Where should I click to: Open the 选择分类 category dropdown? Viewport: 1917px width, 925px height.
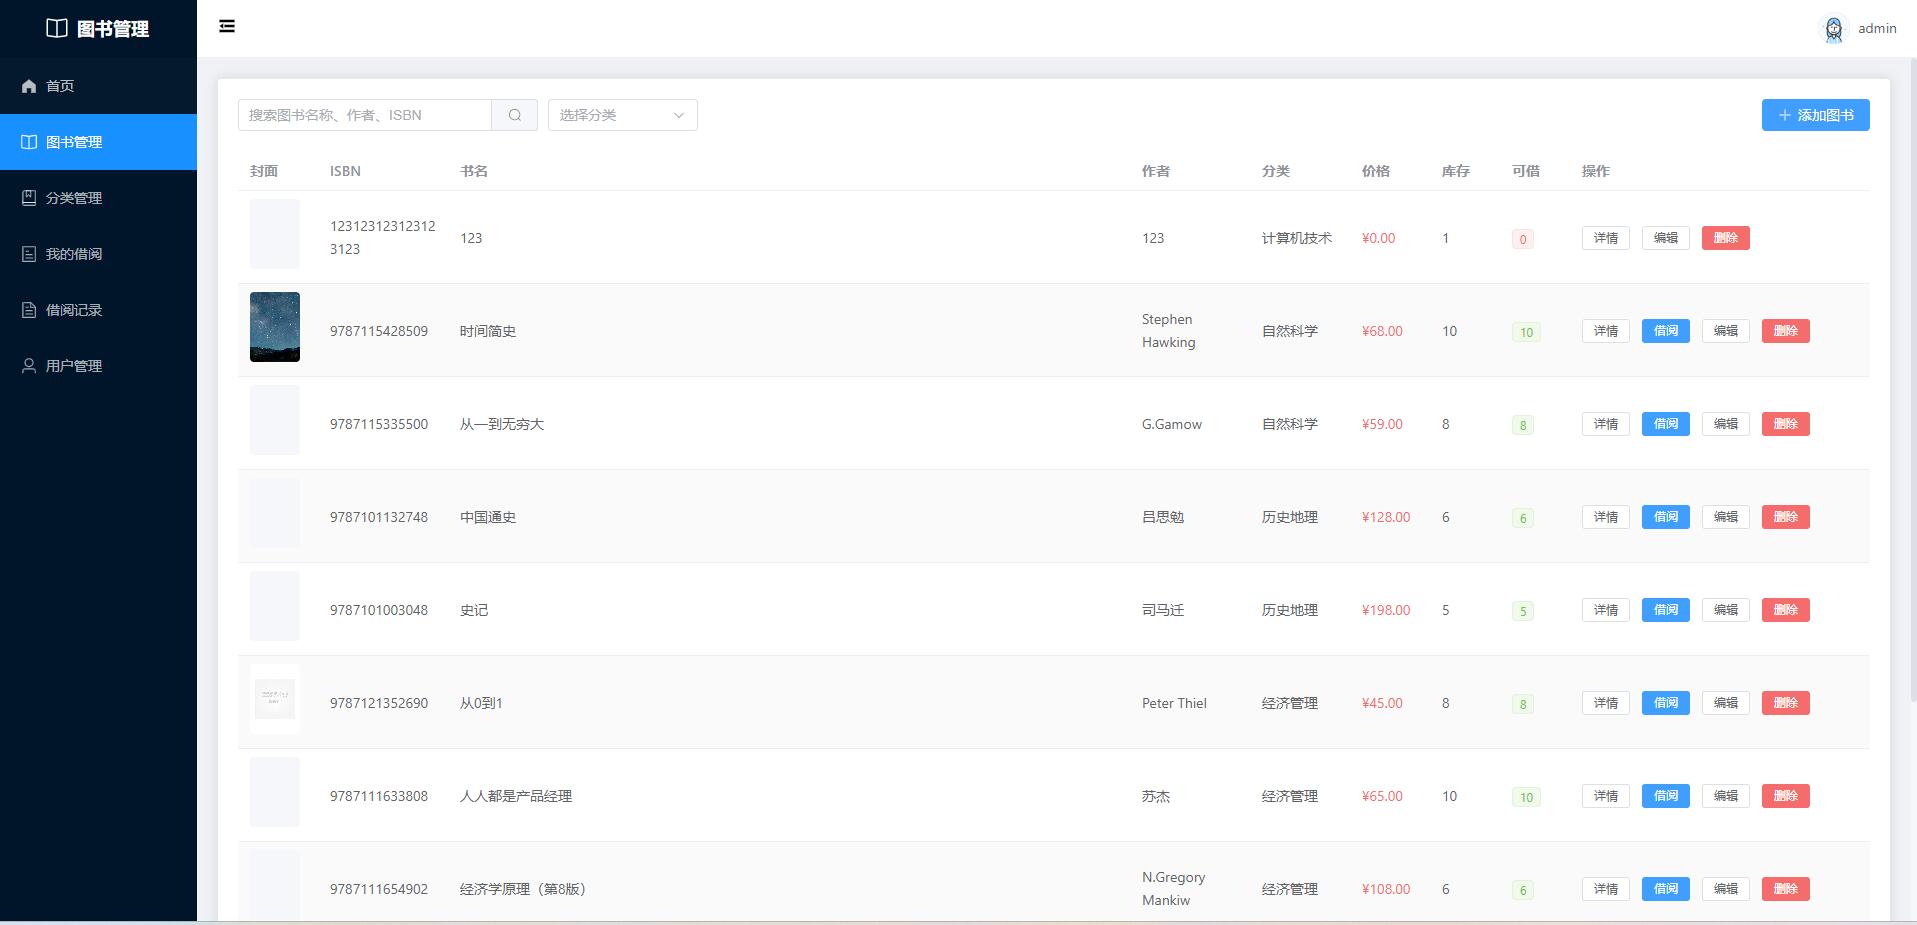pyautogui.click(x=610, y=115)
